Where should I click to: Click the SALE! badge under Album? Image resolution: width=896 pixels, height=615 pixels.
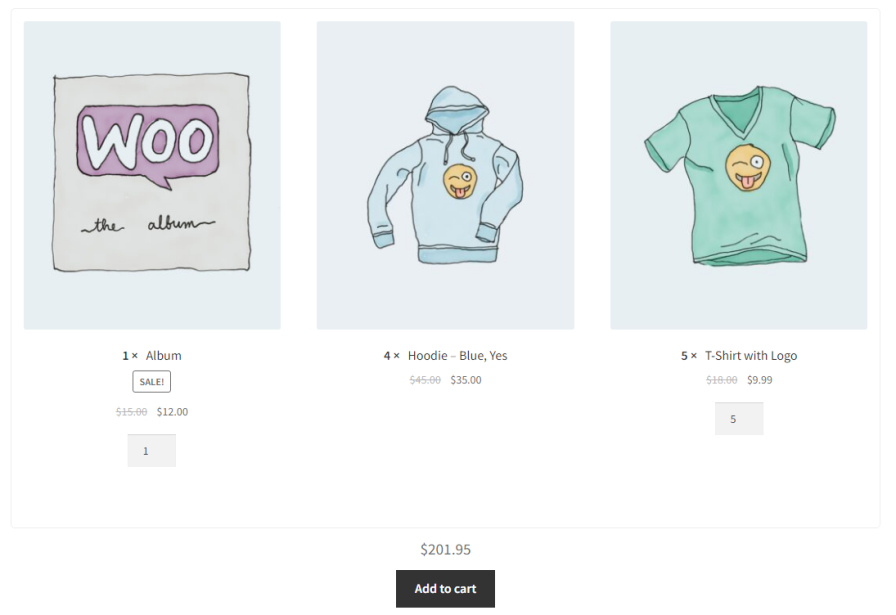pos(151,382)
